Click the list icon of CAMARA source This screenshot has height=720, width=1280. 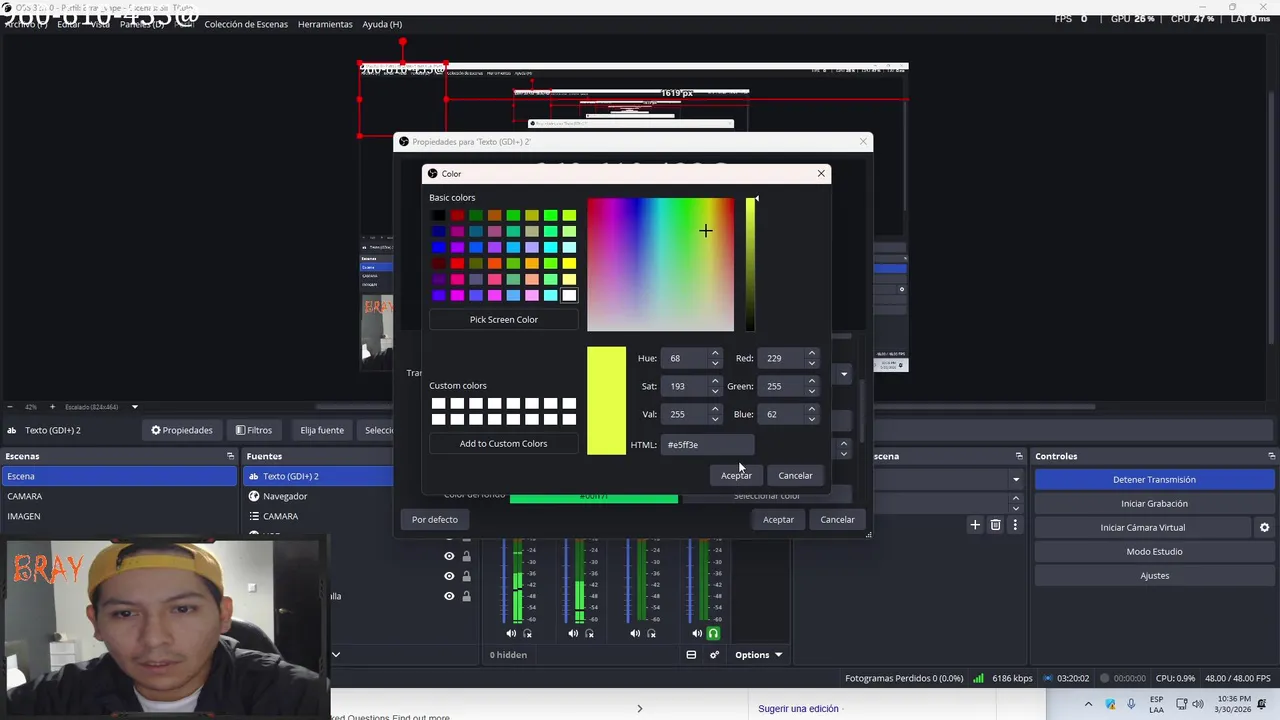254,516
